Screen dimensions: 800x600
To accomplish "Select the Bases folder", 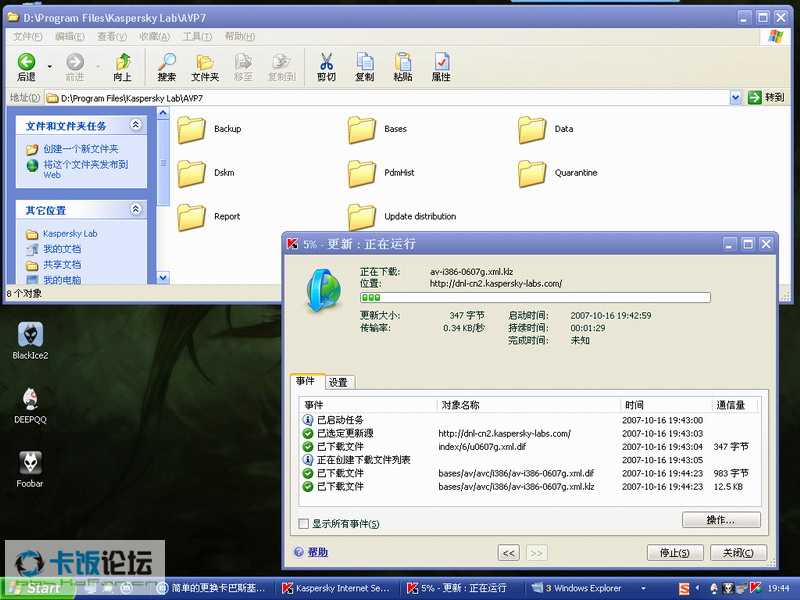I will 378,129.
